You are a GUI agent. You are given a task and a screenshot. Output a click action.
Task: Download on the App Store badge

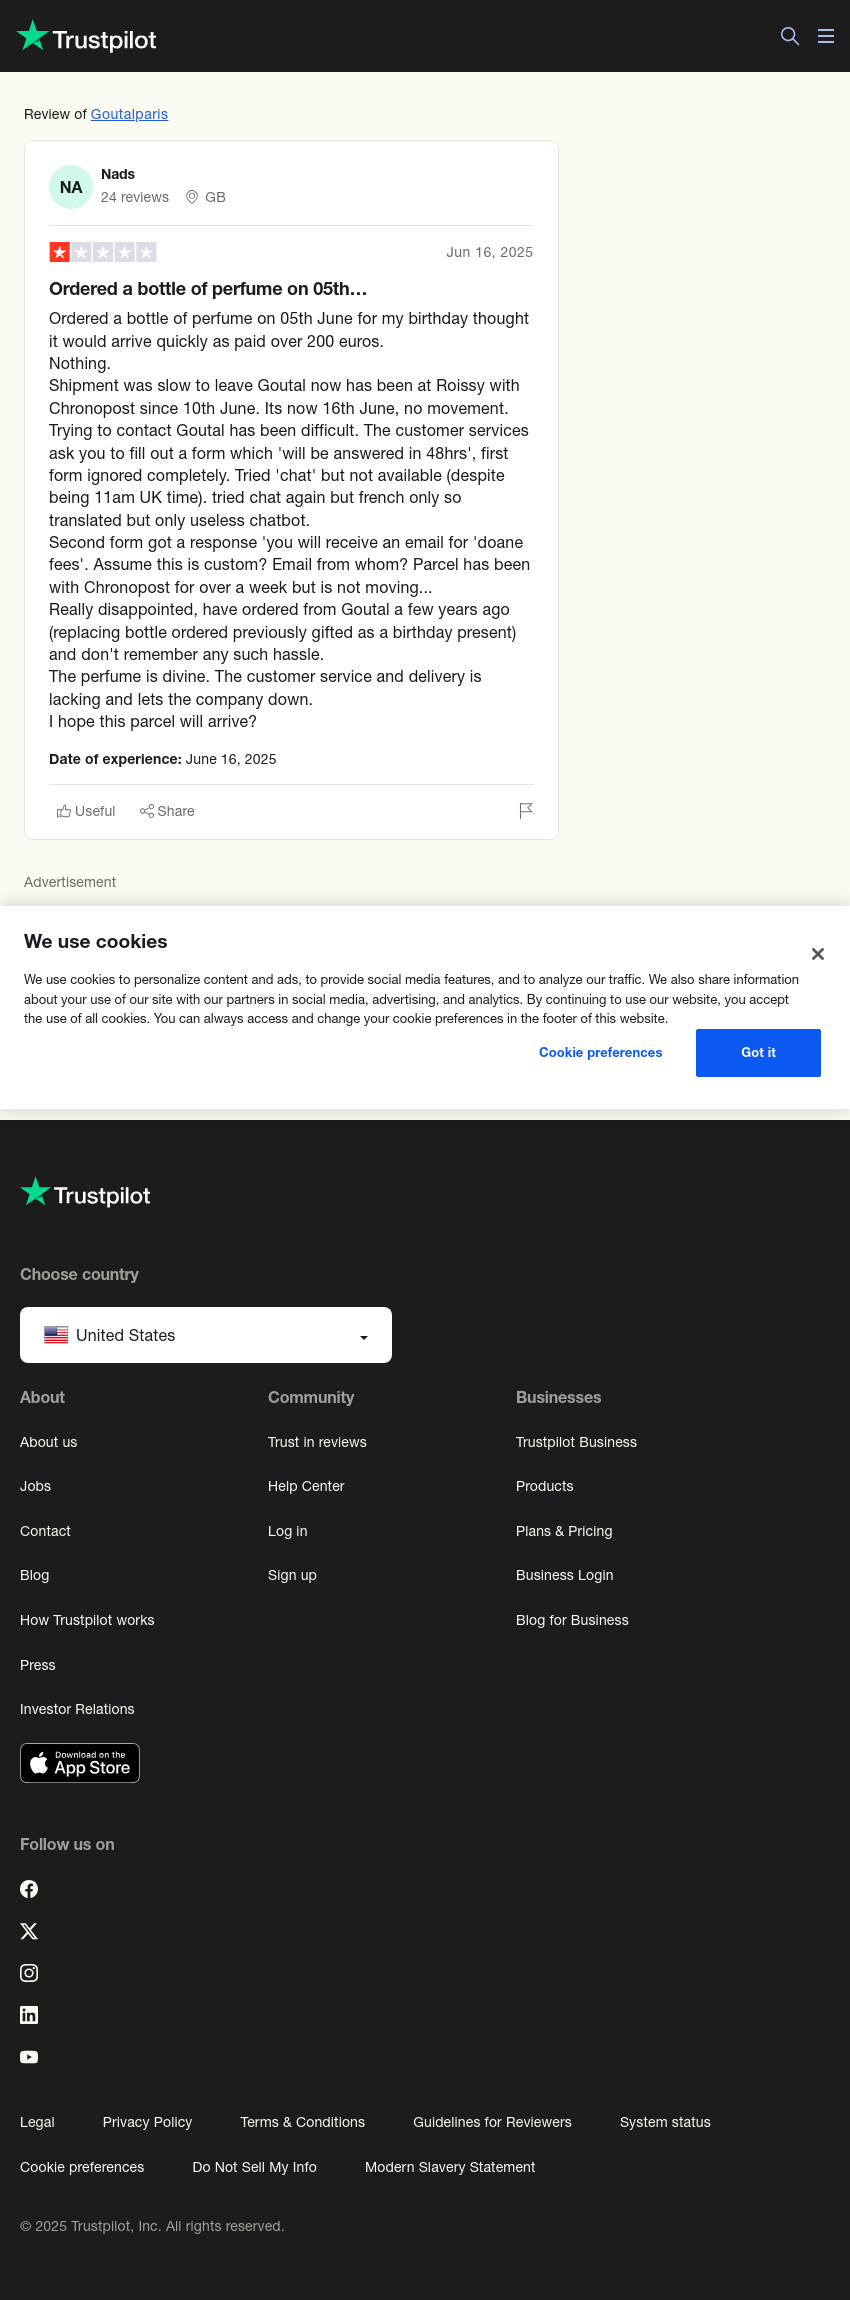pos(80,1763)
